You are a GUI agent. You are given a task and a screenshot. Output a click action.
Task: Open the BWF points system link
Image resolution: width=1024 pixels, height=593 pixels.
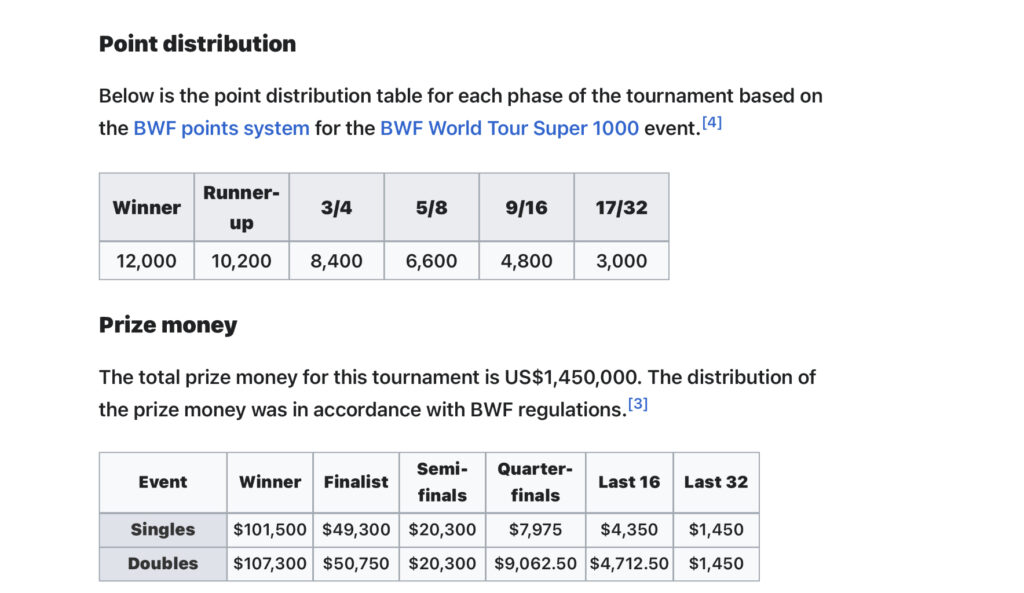click(221, 128)
